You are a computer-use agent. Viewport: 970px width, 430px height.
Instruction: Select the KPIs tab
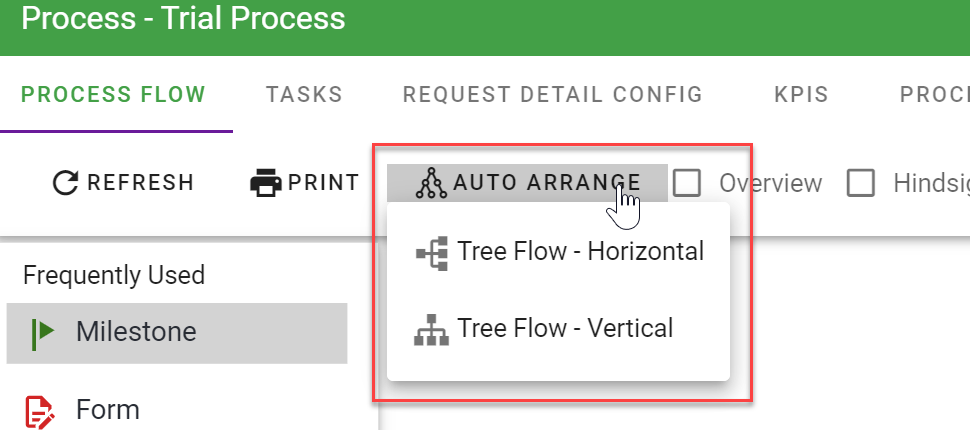click(x=801, y=95)
